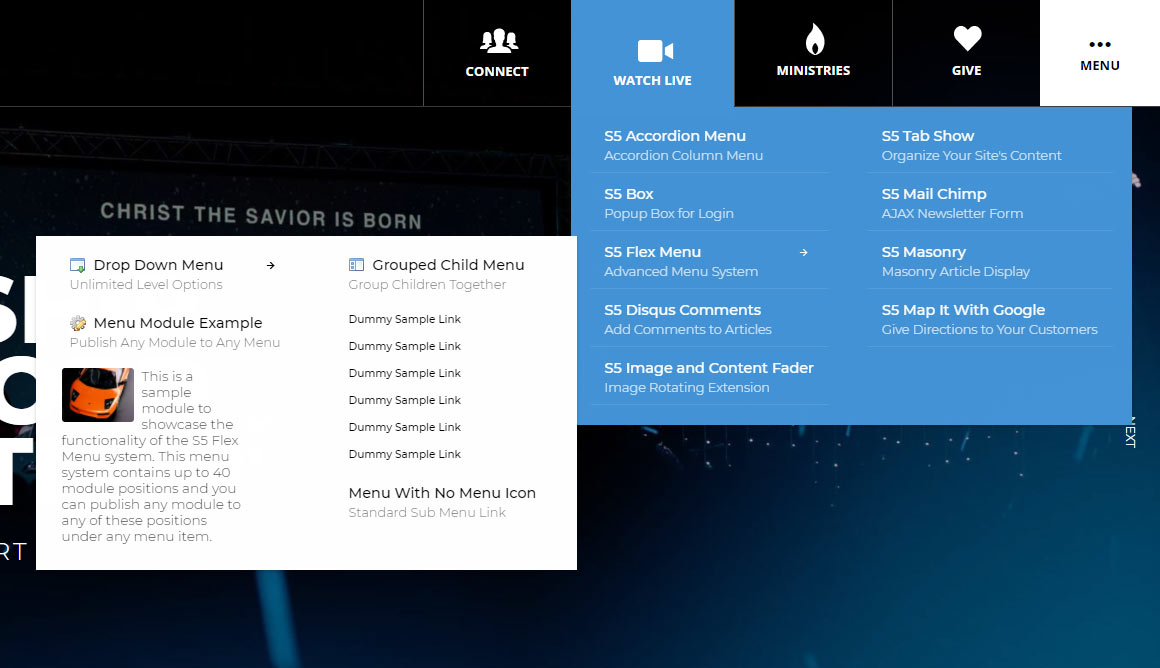
Task: Click the Give heart icon
Action: (967, 39)
